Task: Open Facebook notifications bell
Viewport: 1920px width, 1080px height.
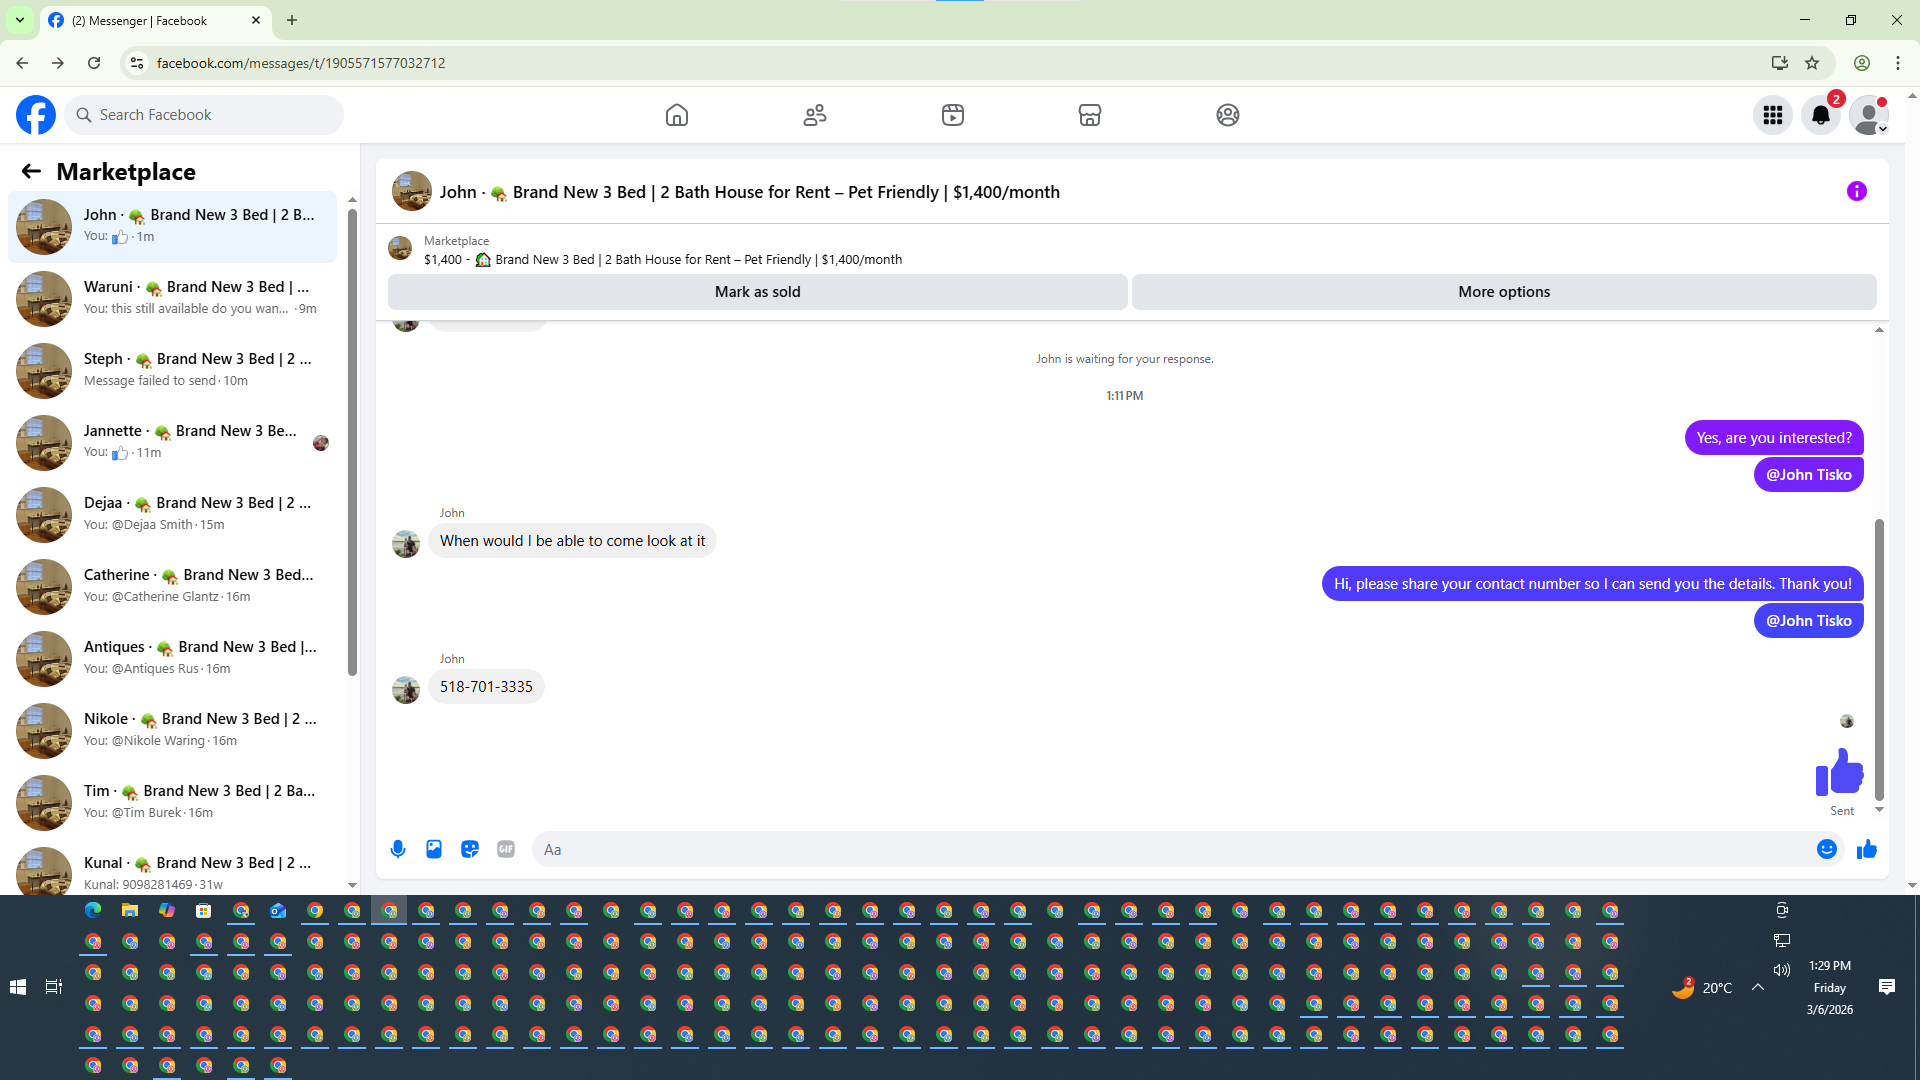Action: tap(1821, 115)
